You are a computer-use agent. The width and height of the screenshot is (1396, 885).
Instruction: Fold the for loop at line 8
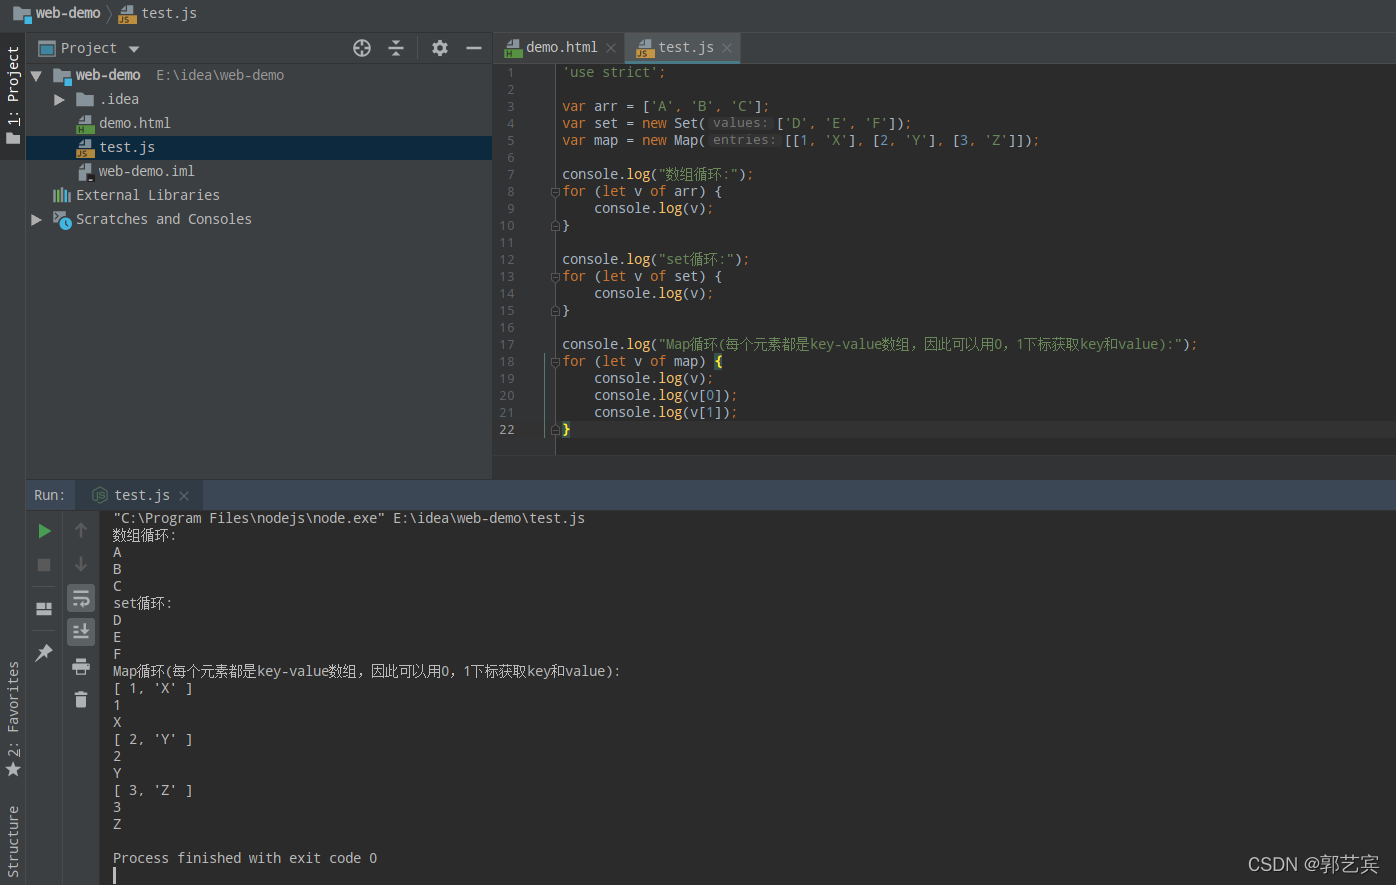[555, 192]
